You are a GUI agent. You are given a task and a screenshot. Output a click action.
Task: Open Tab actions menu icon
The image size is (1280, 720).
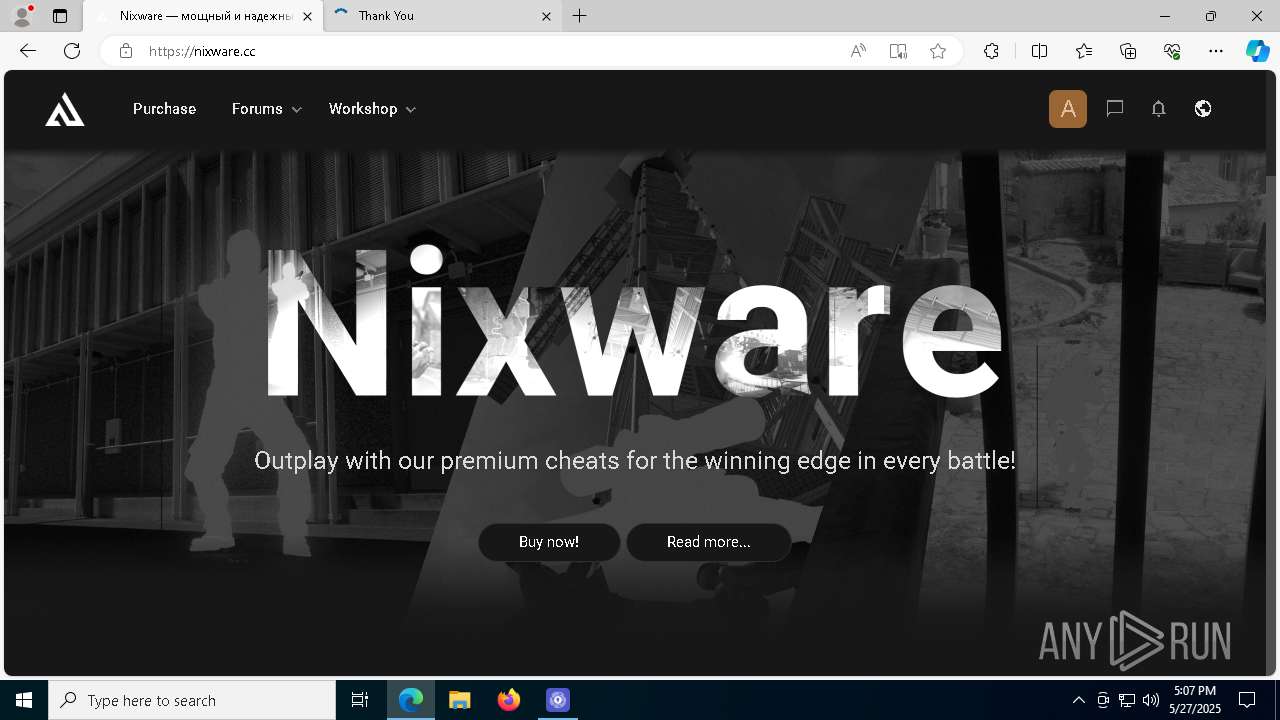coord(60,16)
